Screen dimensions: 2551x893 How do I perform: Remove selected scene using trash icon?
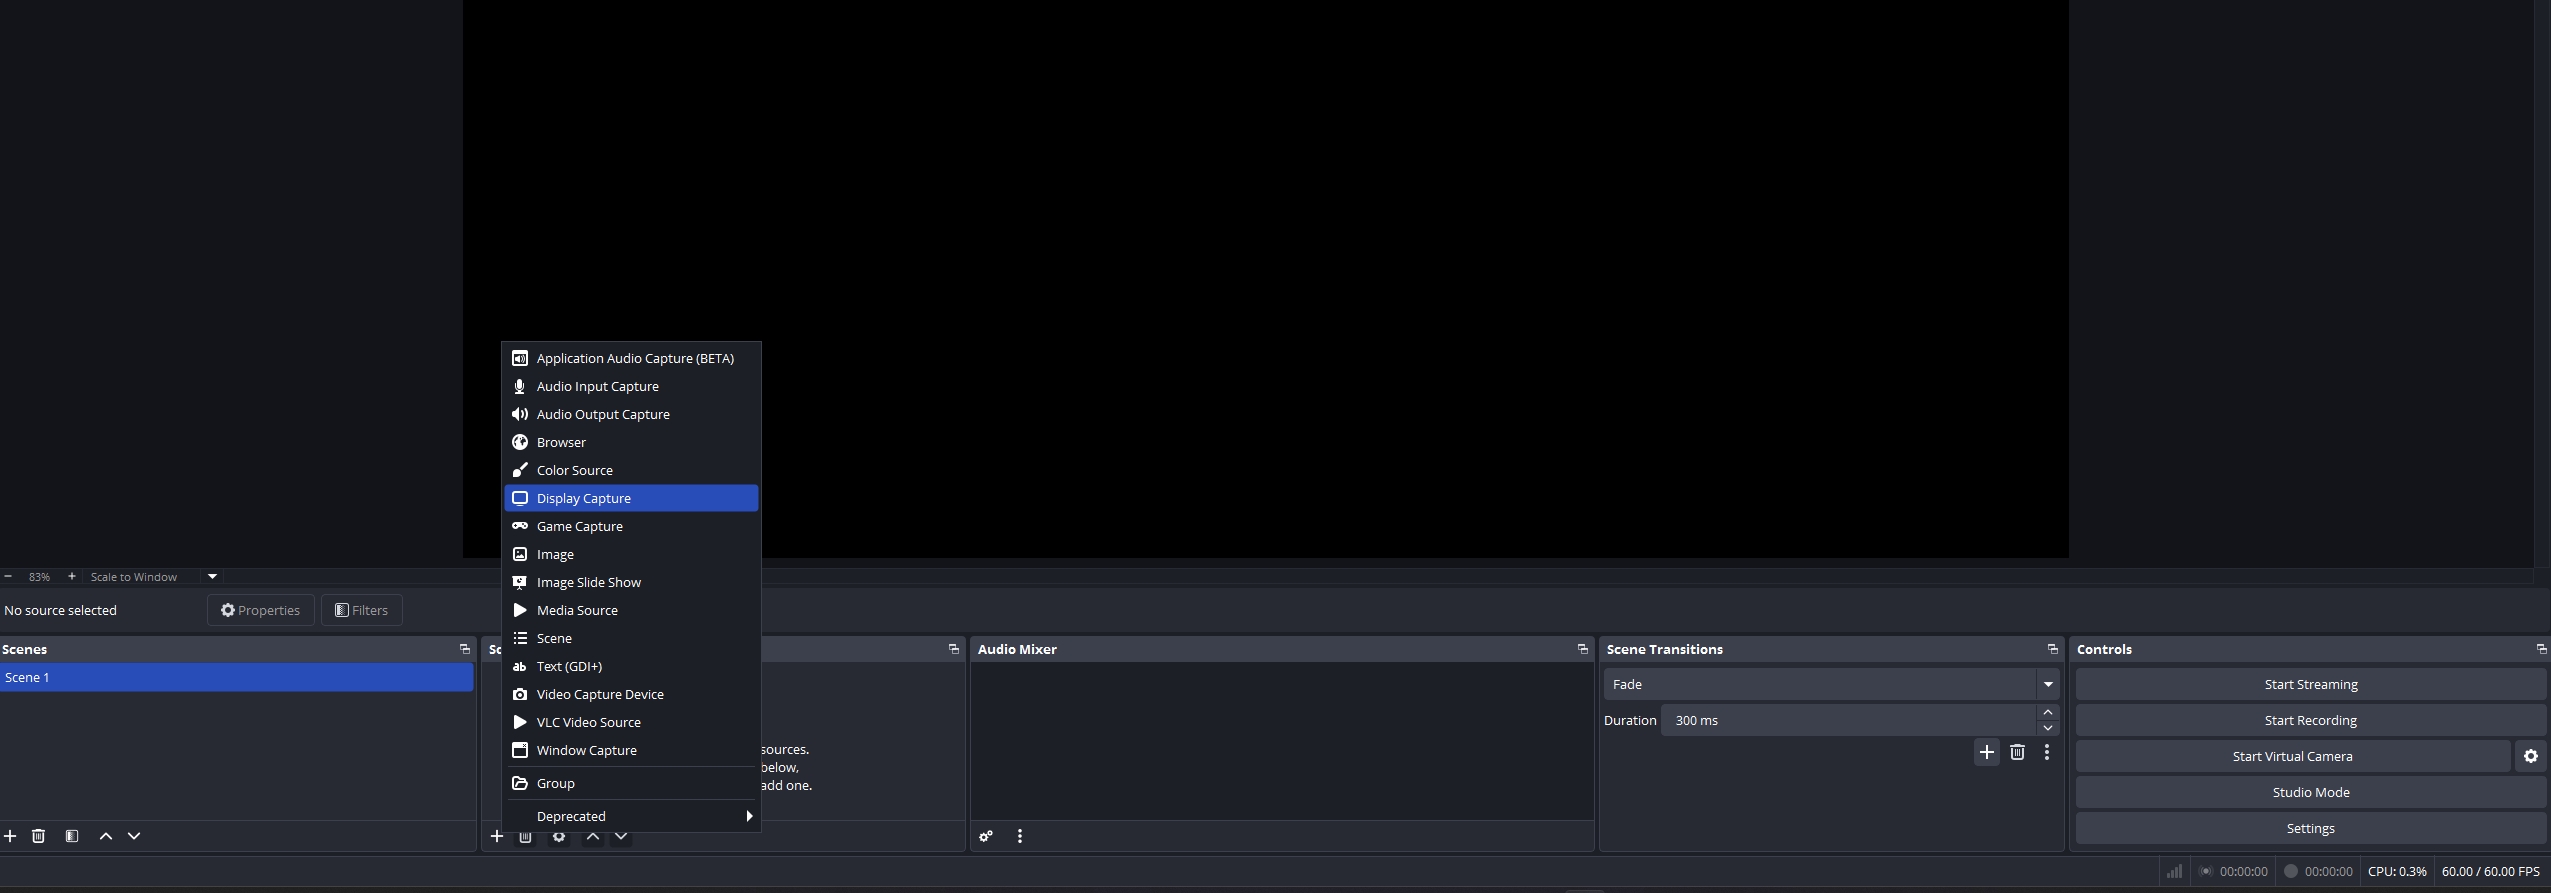[x=39, y=836]
